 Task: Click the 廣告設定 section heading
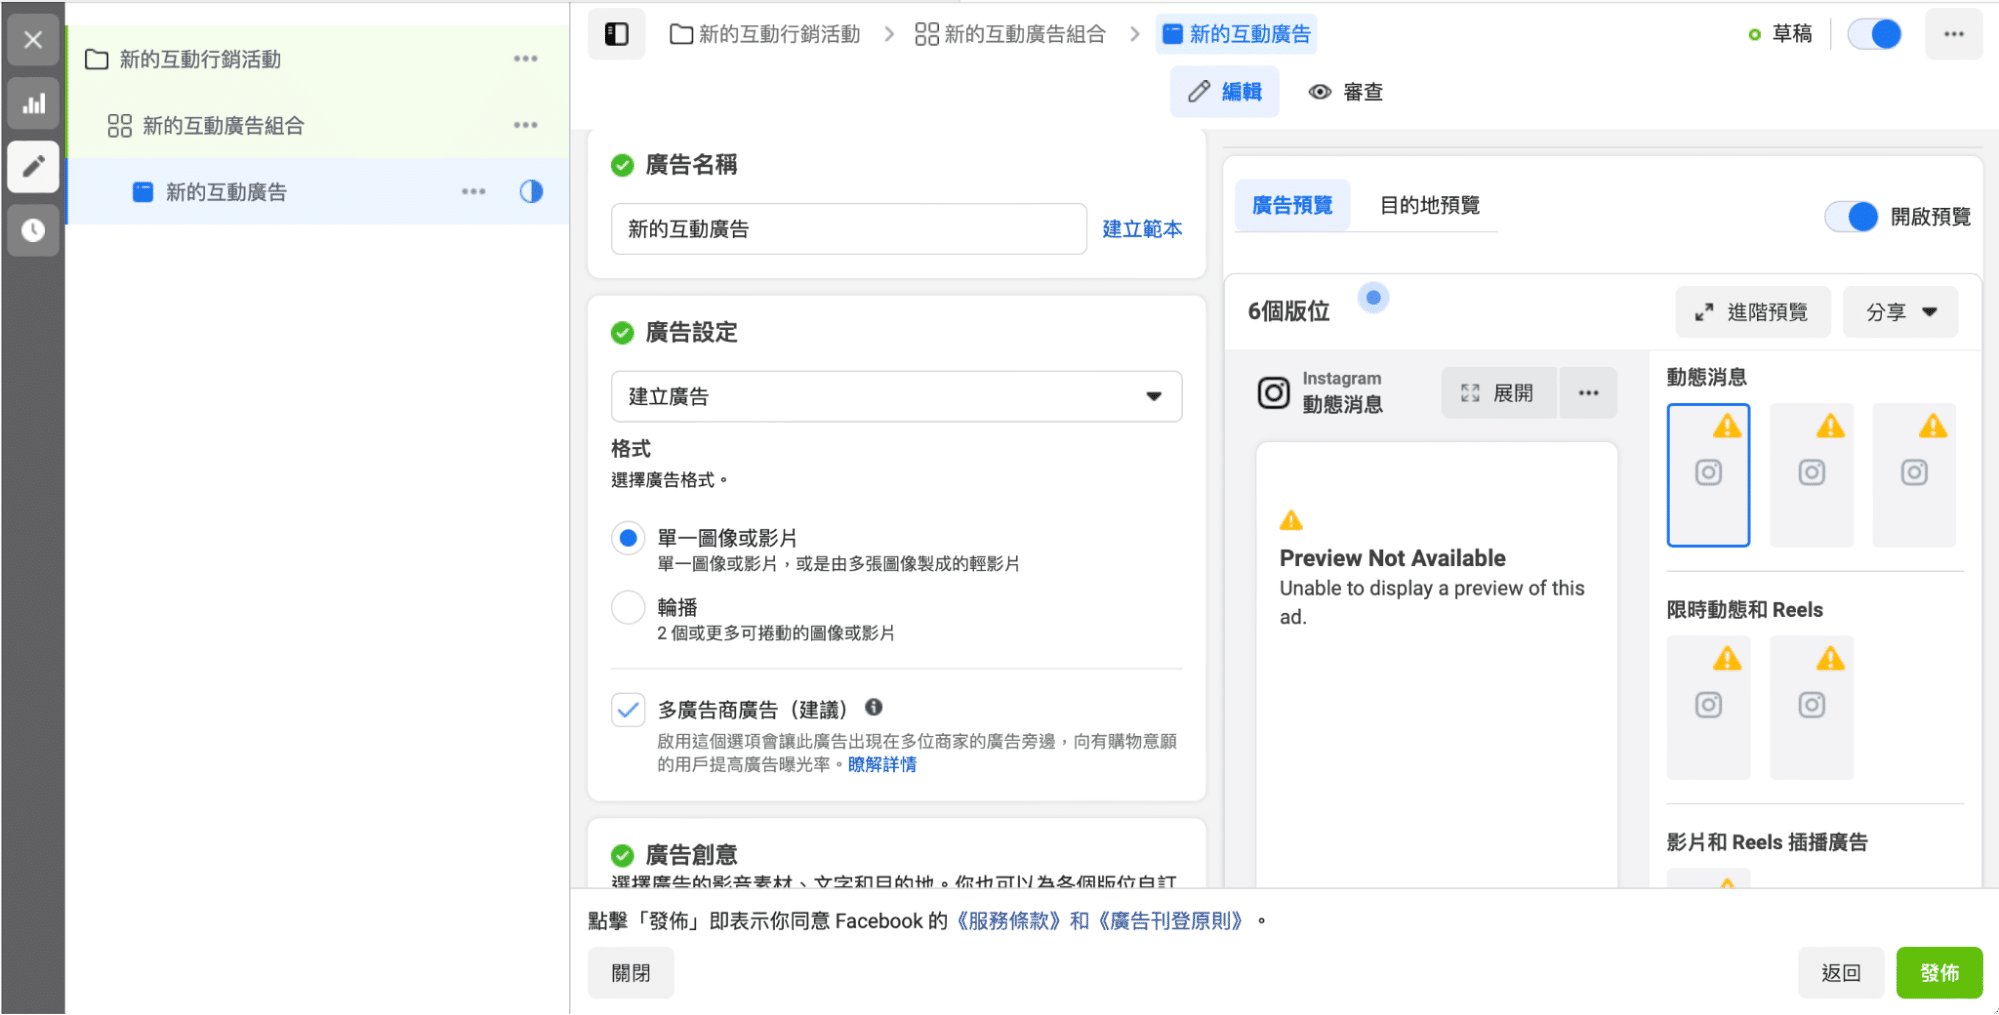(691, 332)
